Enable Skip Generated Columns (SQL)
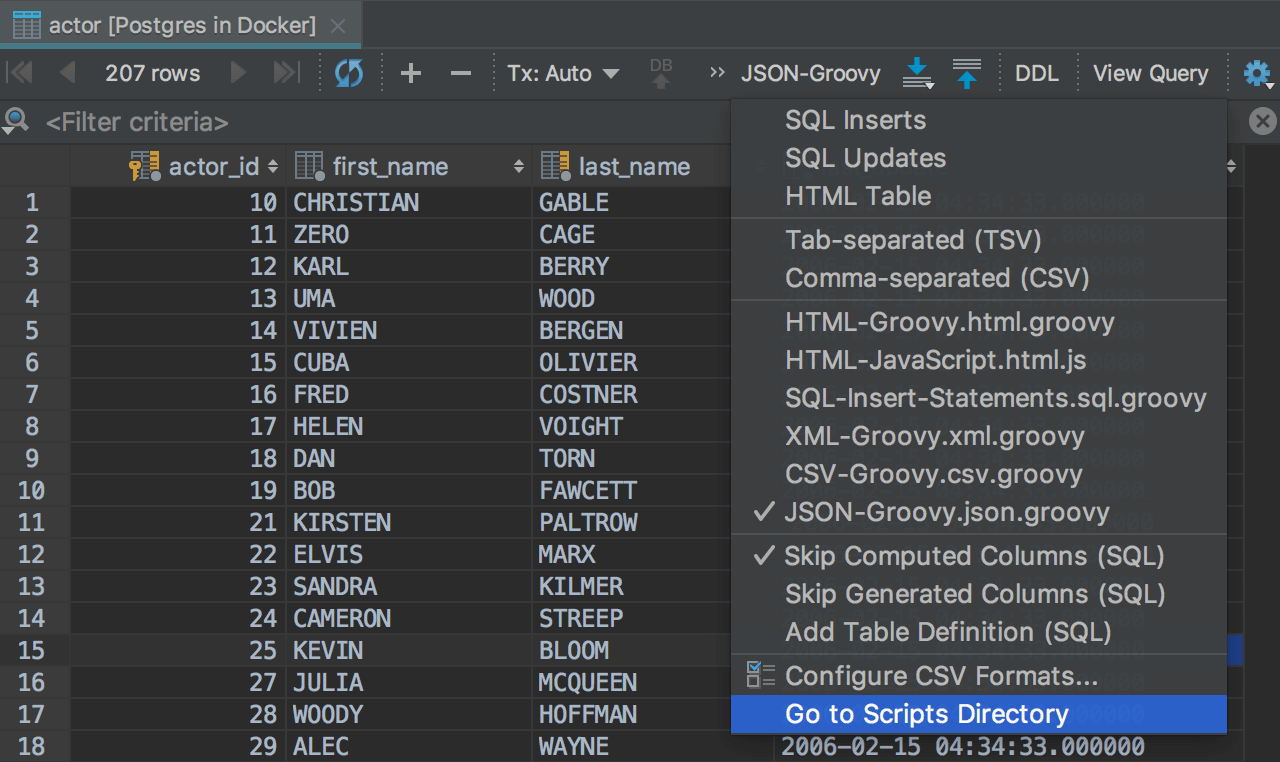1280x762 pixels. (974, 594)
